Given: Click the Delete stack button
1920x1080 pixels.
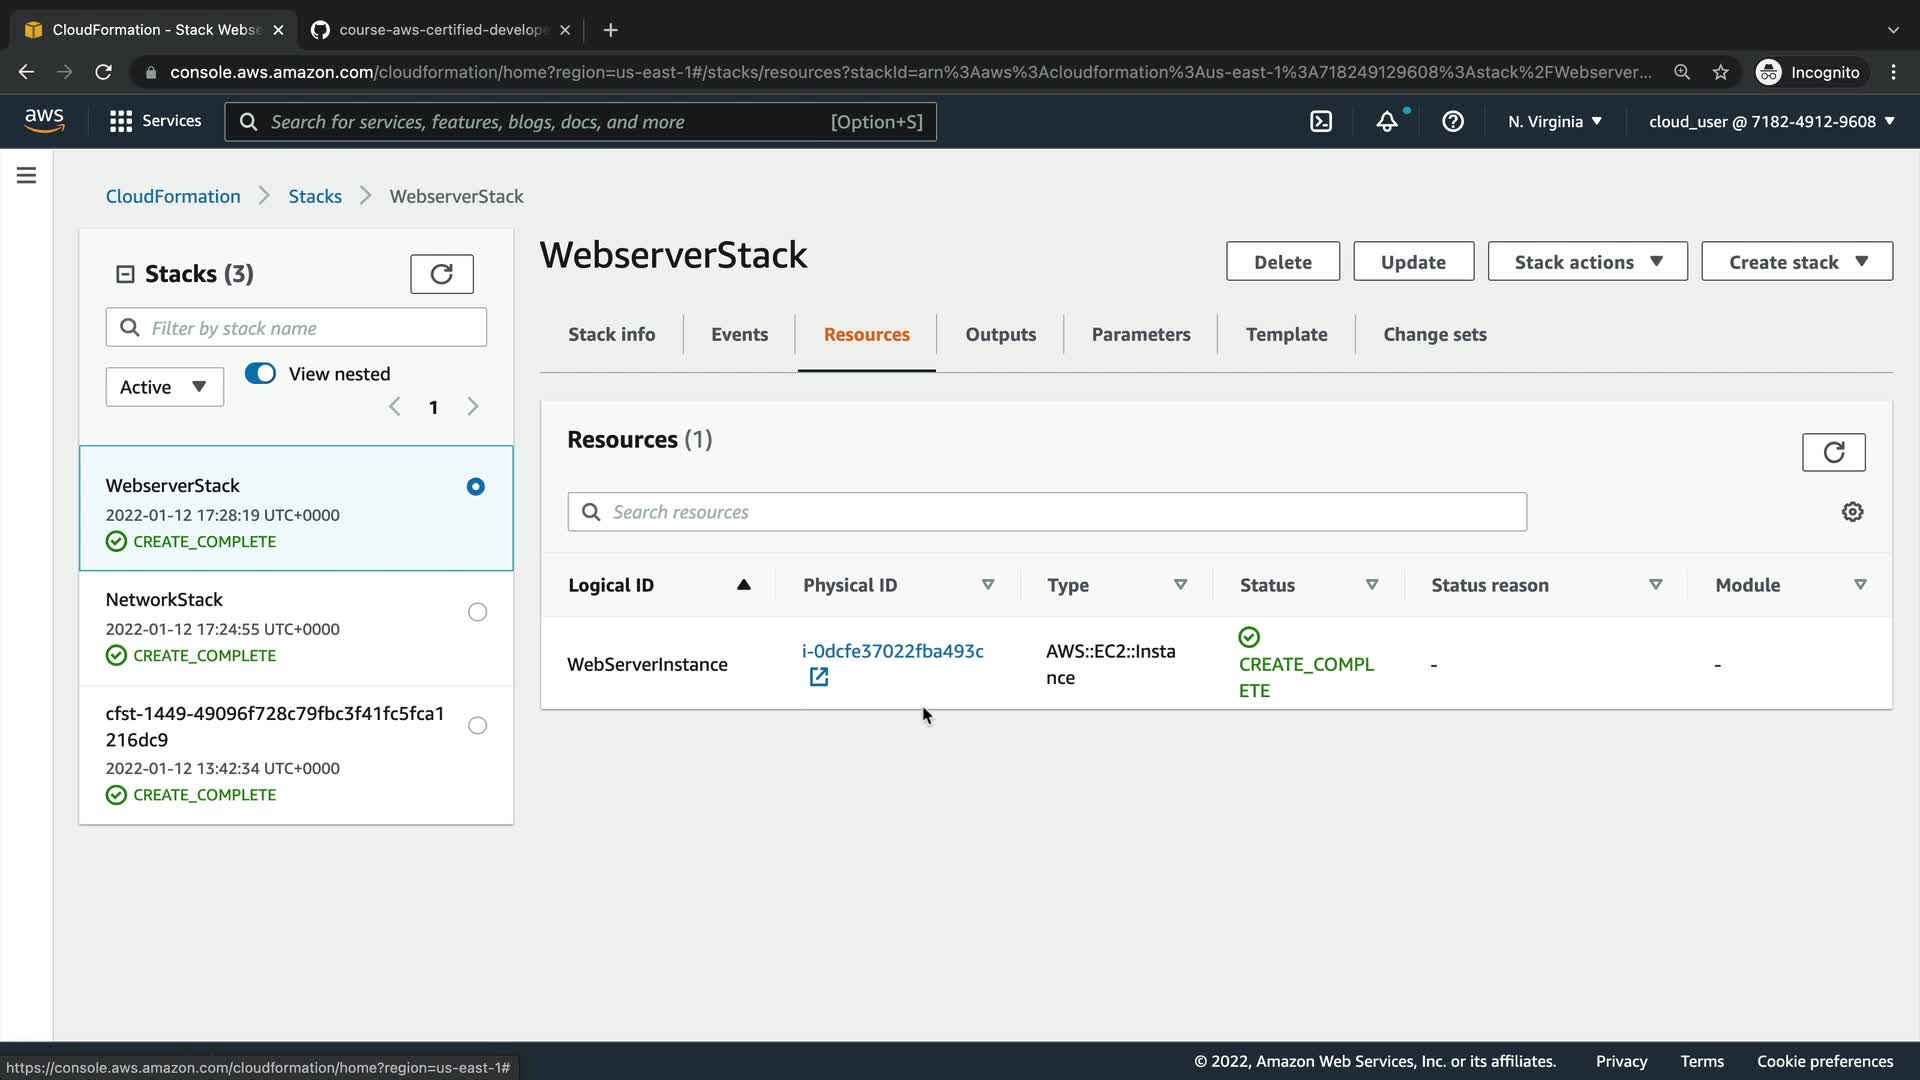Looking at the screenshot, I should (x=1282, y=262).
